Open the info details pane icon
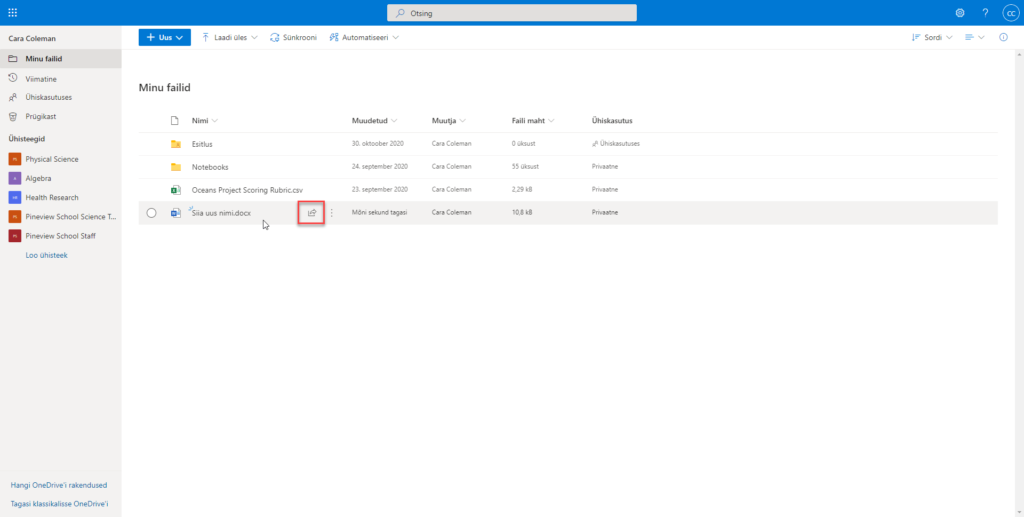Viewport: 1024px width, 517px height. (x=1003, y=37)
